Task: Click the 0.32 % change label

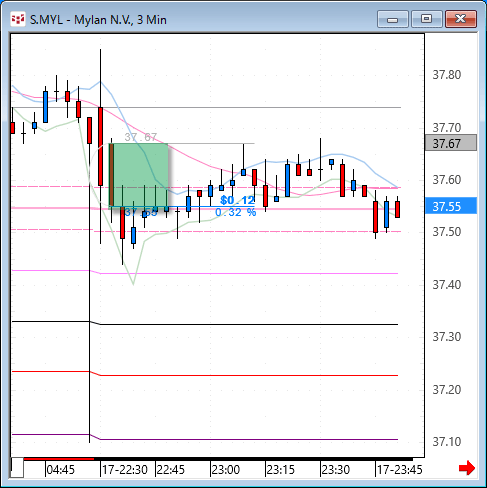Action: pyautogui.click(x=236, y=212)
